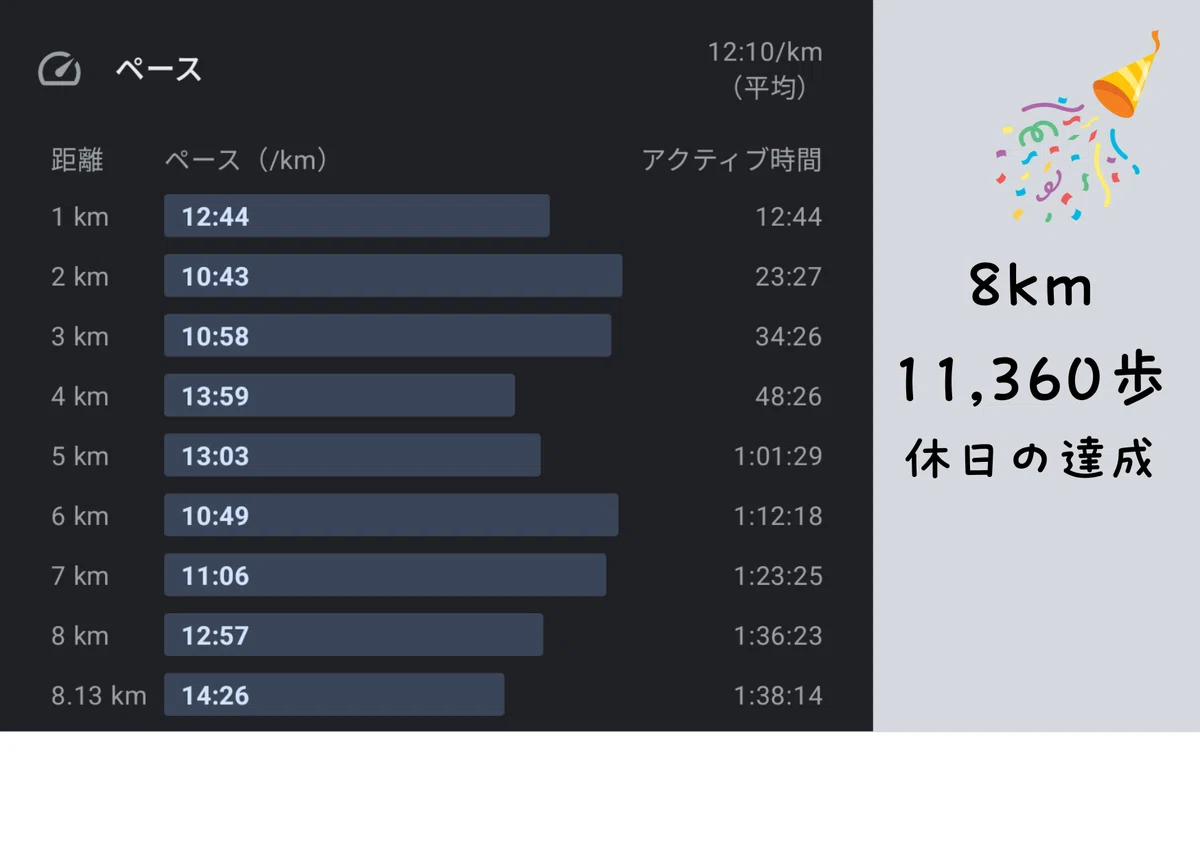
Task: Click the 12:10/km average pace value
Action: pyautogui.click(x=765, y=53)
